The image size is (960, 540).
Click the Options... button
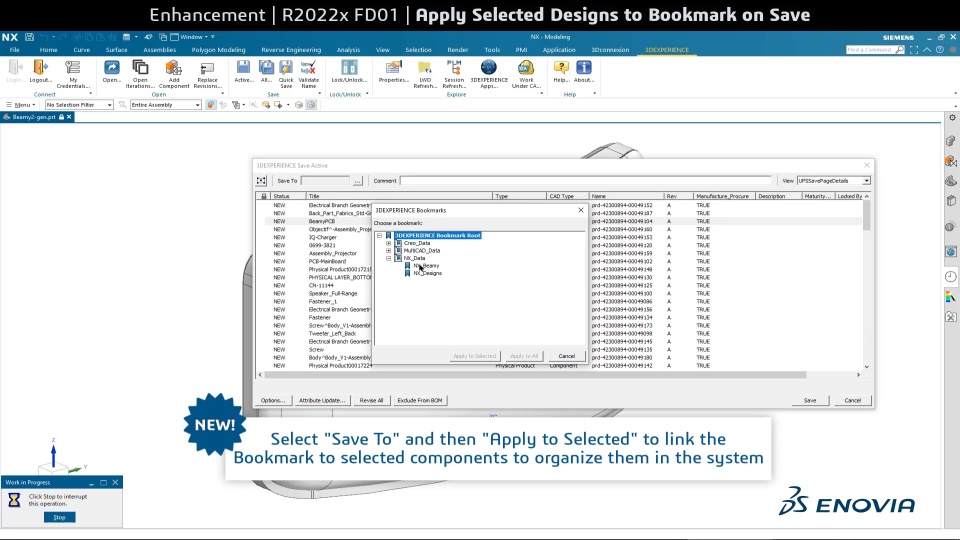pos(272,400)
